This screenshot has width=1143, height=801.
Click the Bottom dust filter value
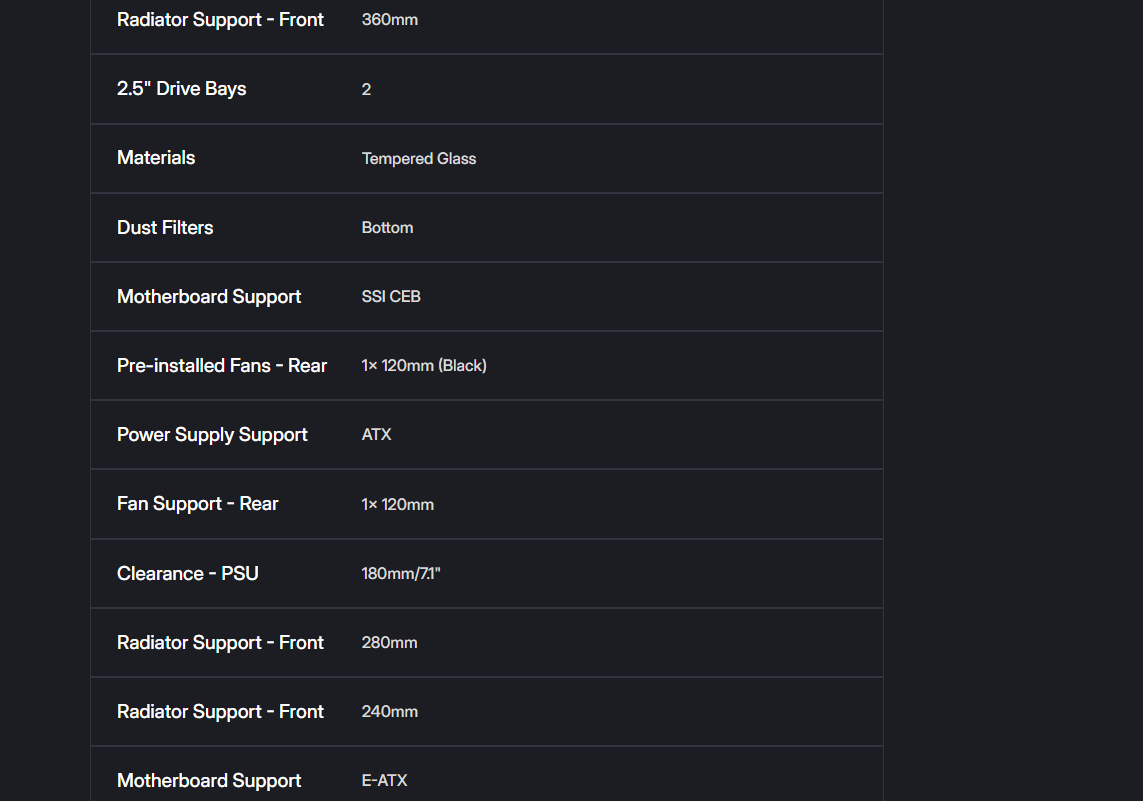(x=387, y=227)
